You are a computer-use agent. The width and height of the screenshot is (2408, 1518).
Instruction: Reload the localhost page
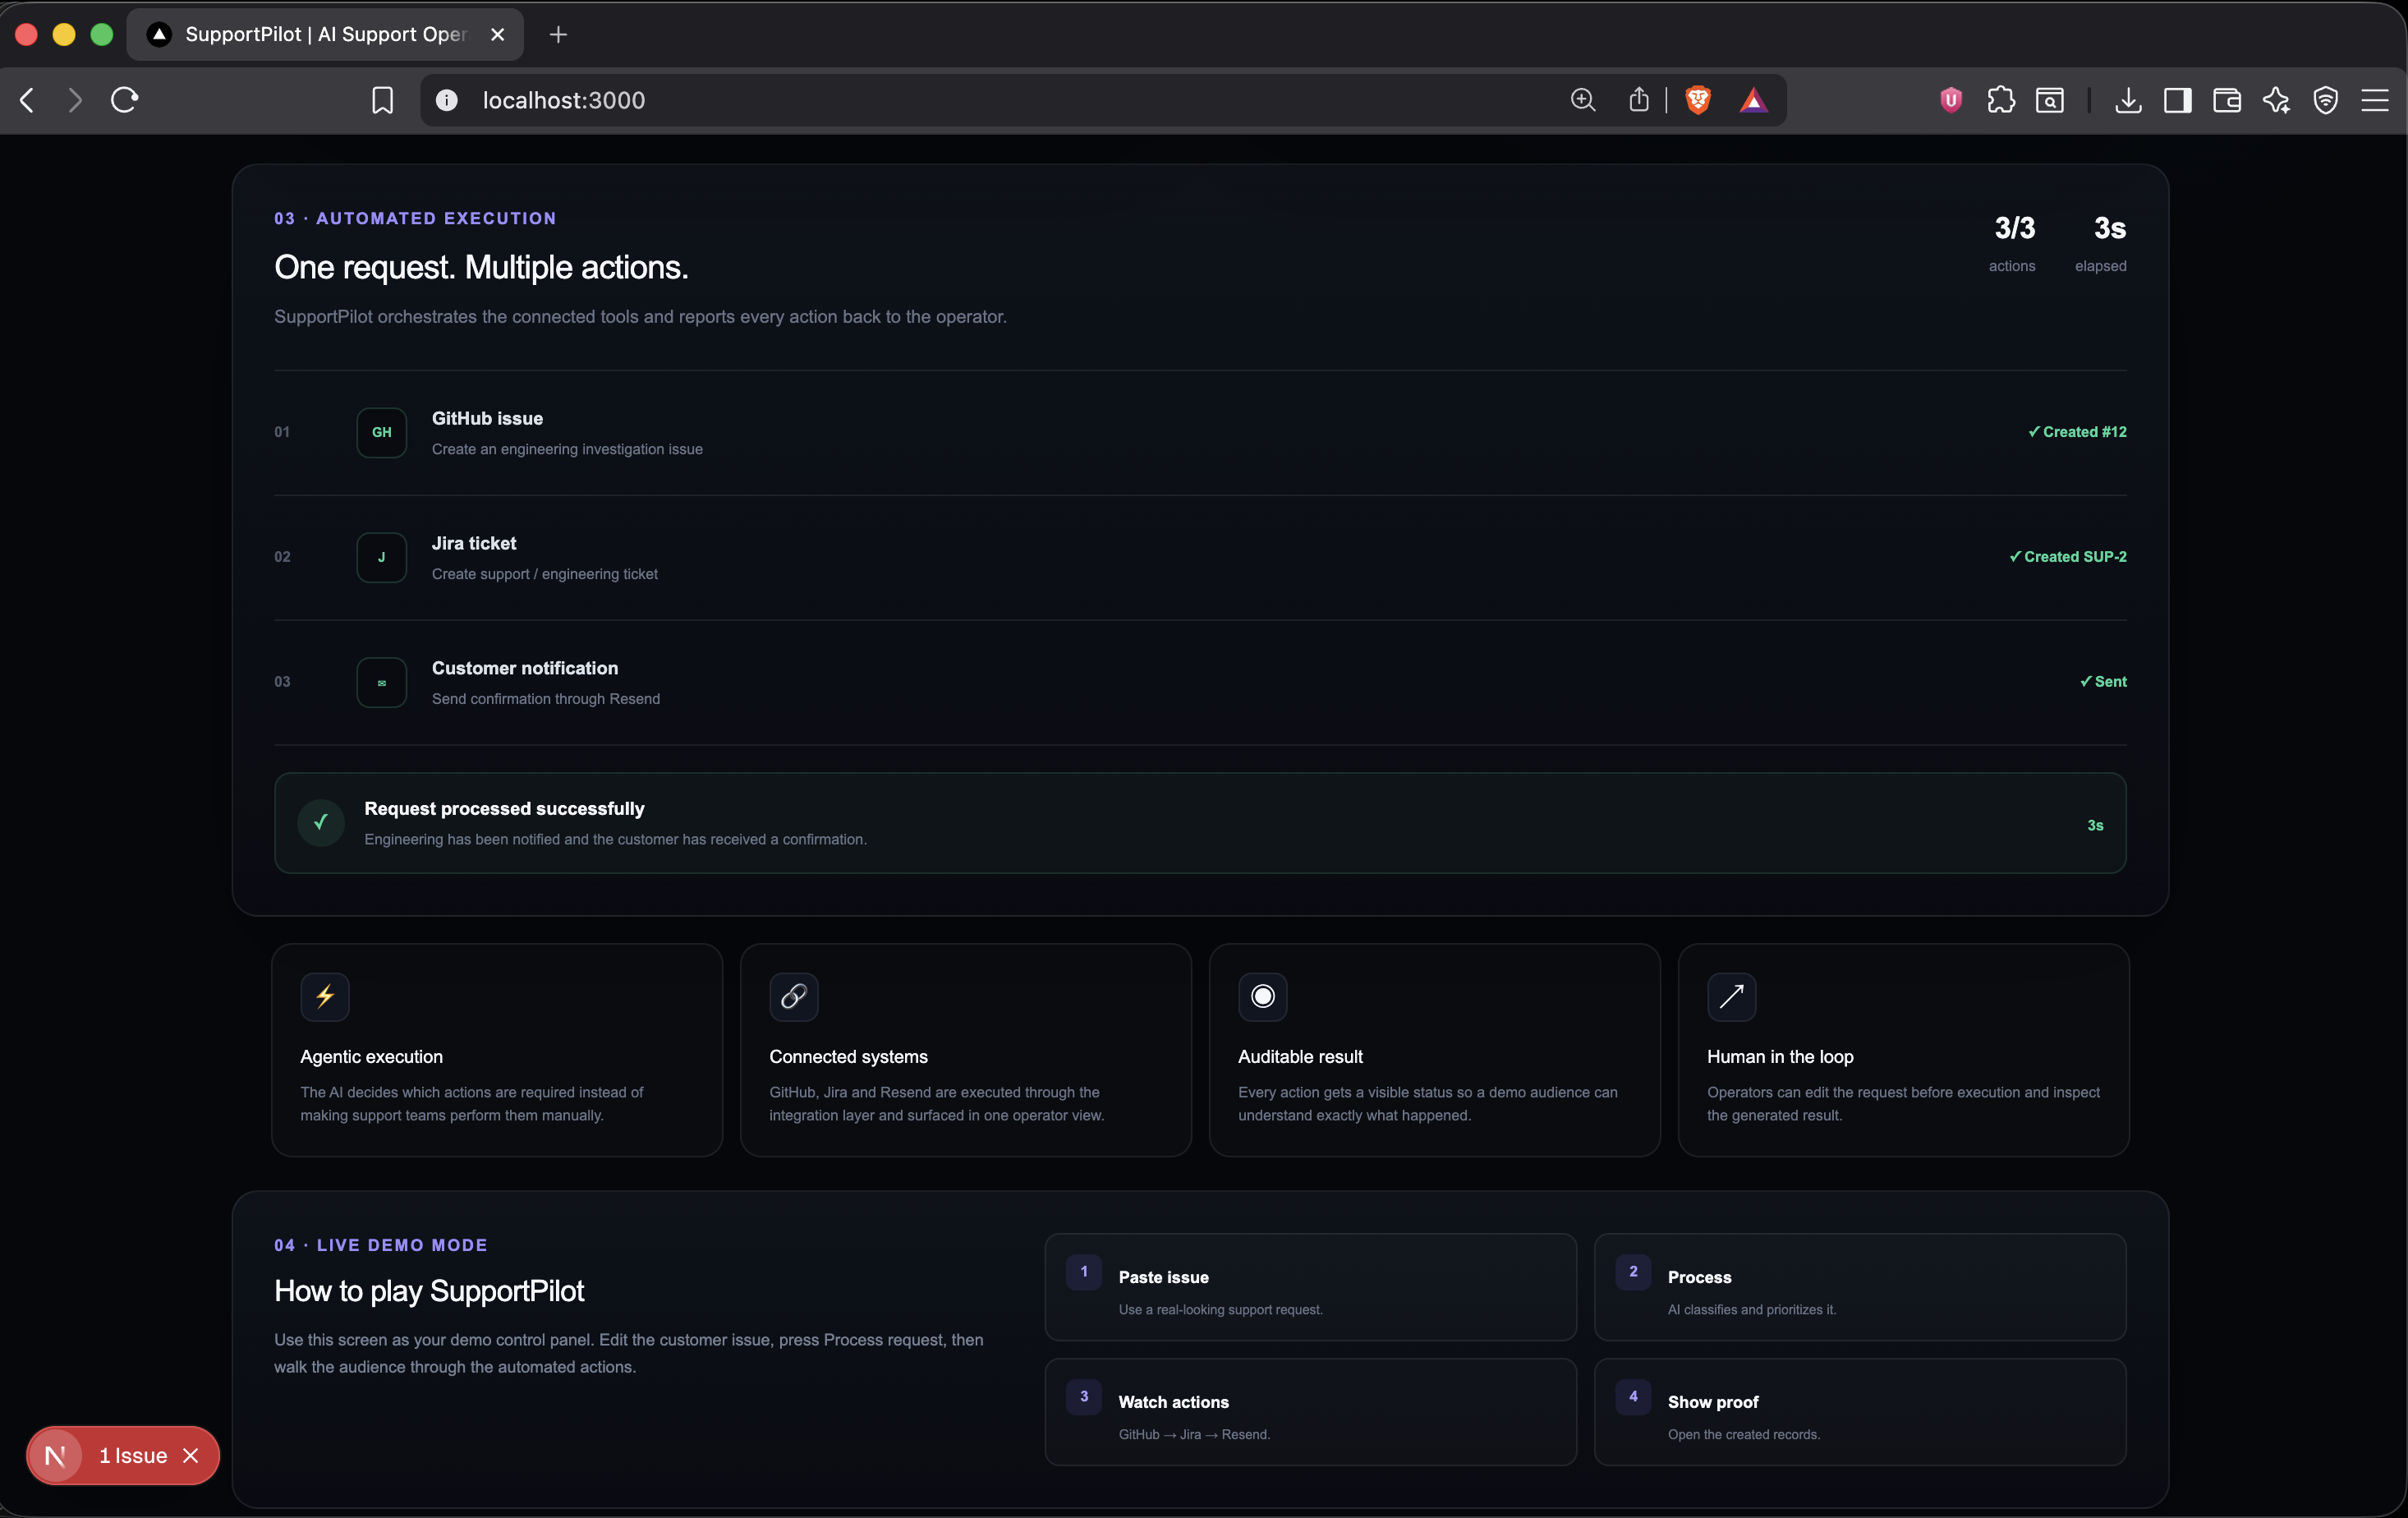click(x=124, y=100)
